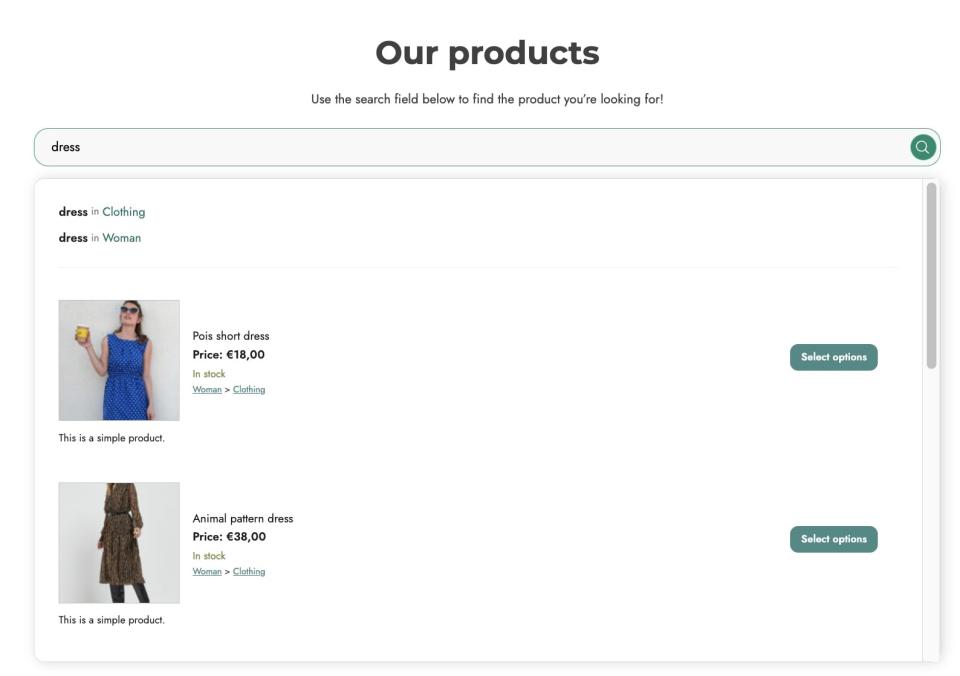Click the magnifier search icon
The image size is (960, 676).
point(921,147)
